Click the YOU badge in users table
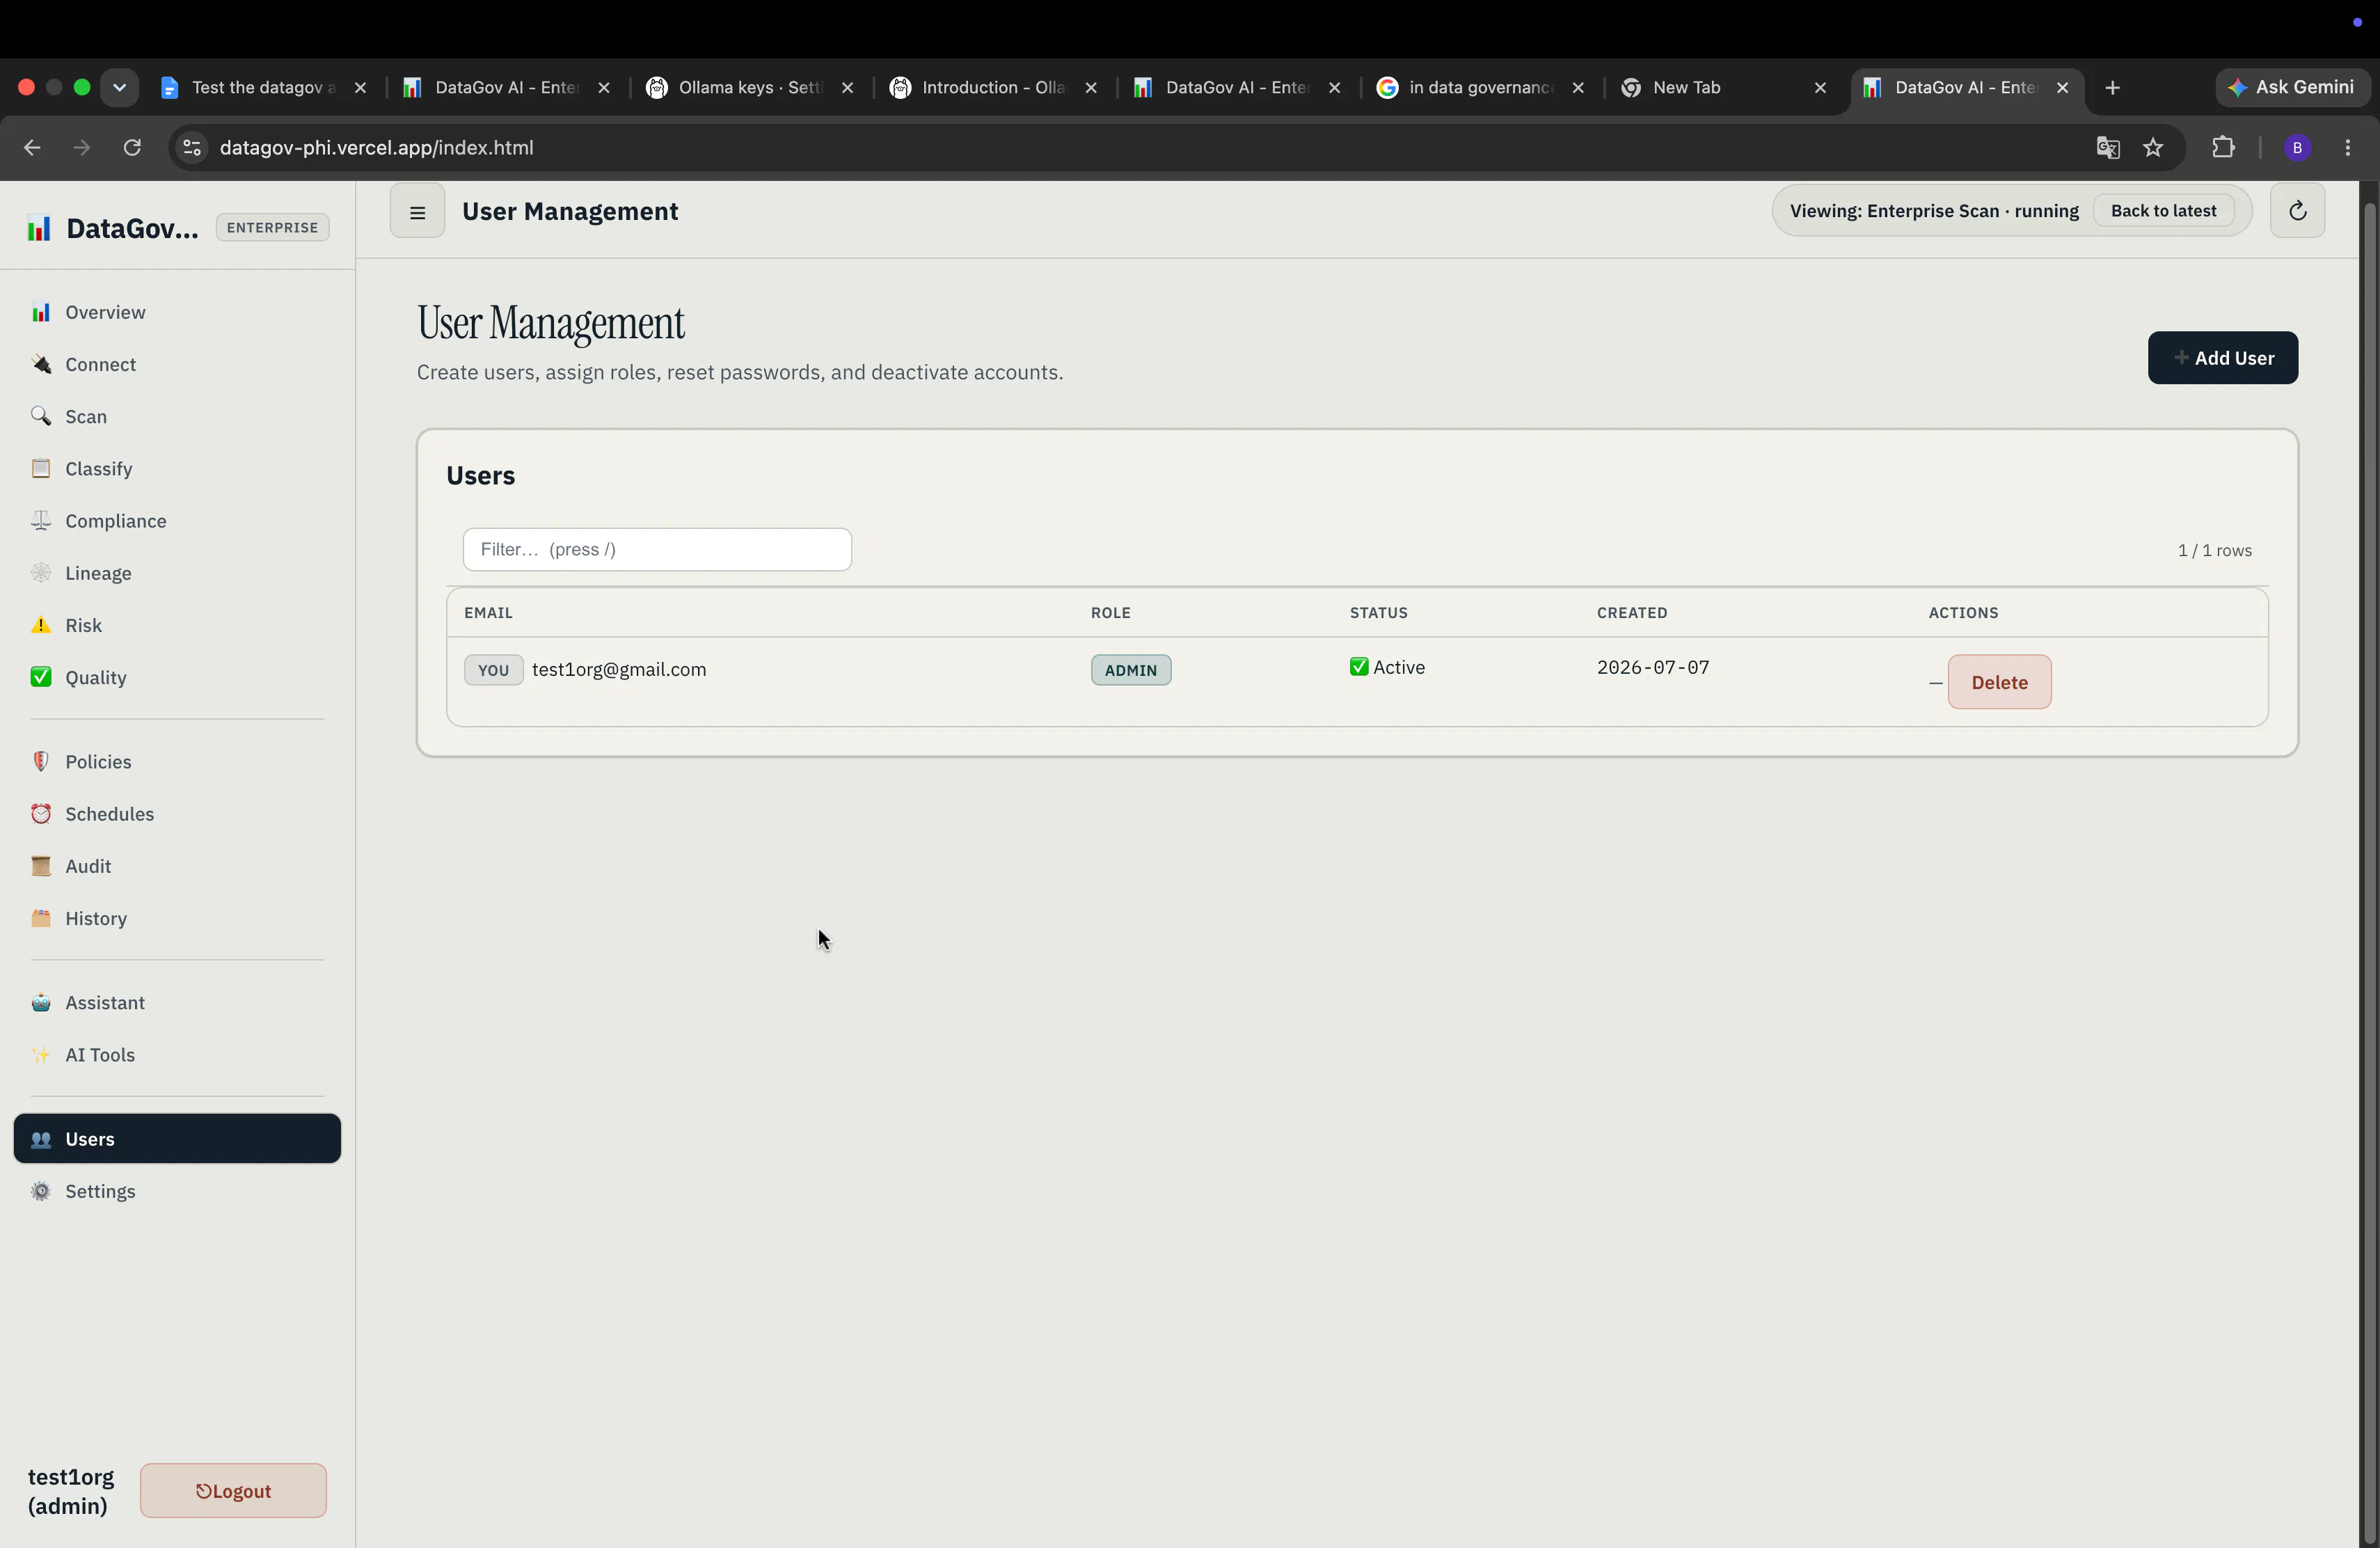Viewport: 2380px width, 1548px height. pos(493,670)
